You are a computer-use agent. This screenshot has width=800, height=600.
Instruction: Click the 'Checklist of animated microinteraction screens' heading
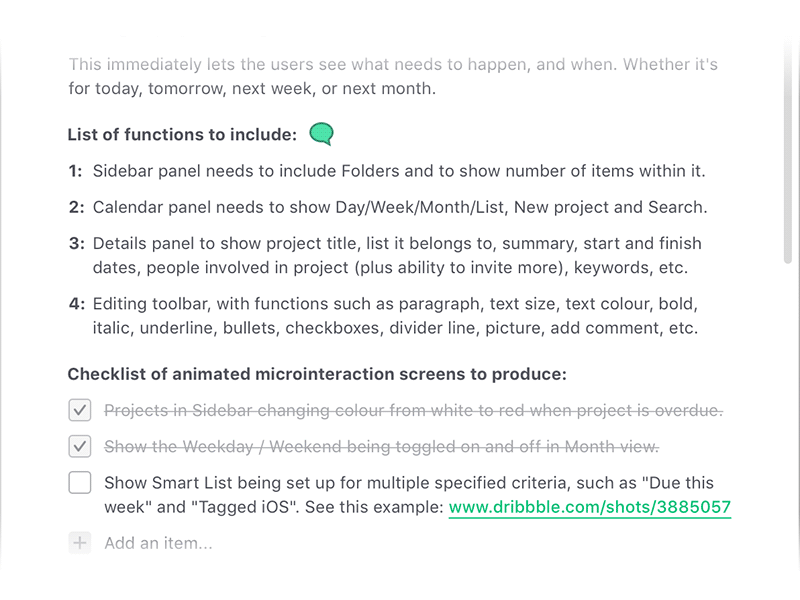tap(317, 375)
